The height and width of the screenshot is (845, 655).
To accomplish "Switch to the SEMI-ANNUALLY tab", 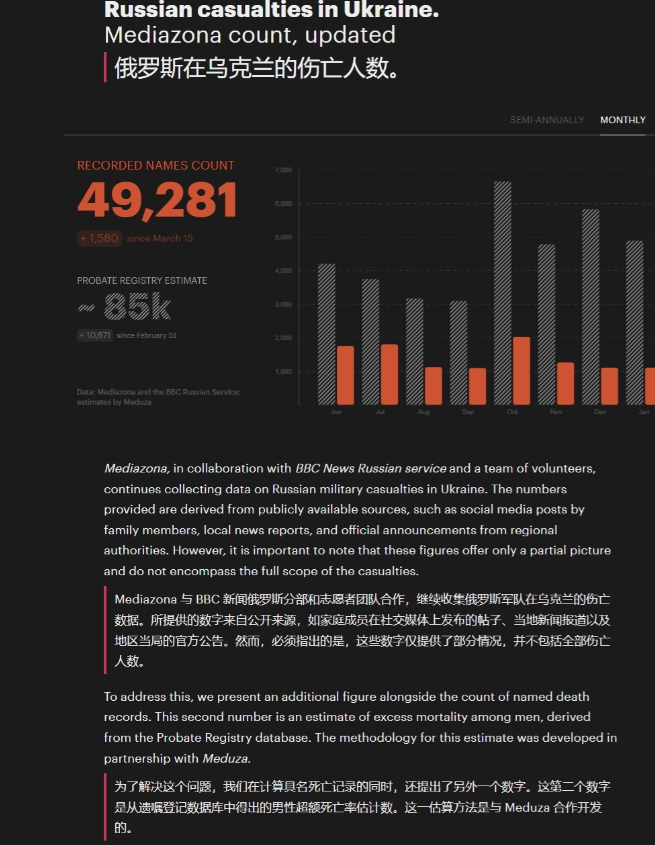I will [547, 120].
